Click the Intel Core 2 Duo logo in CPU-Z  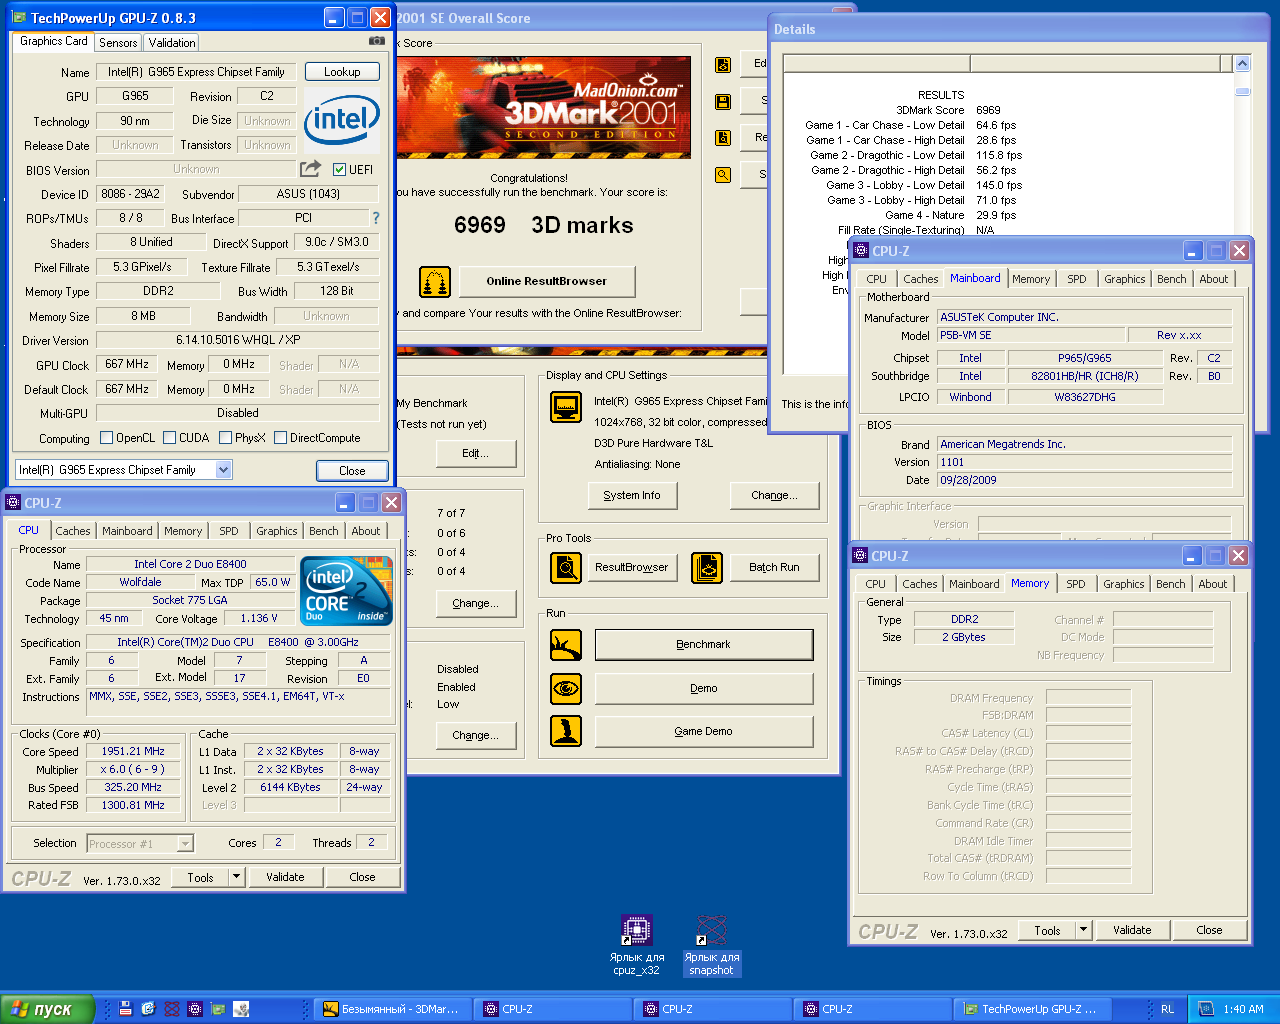347,591
